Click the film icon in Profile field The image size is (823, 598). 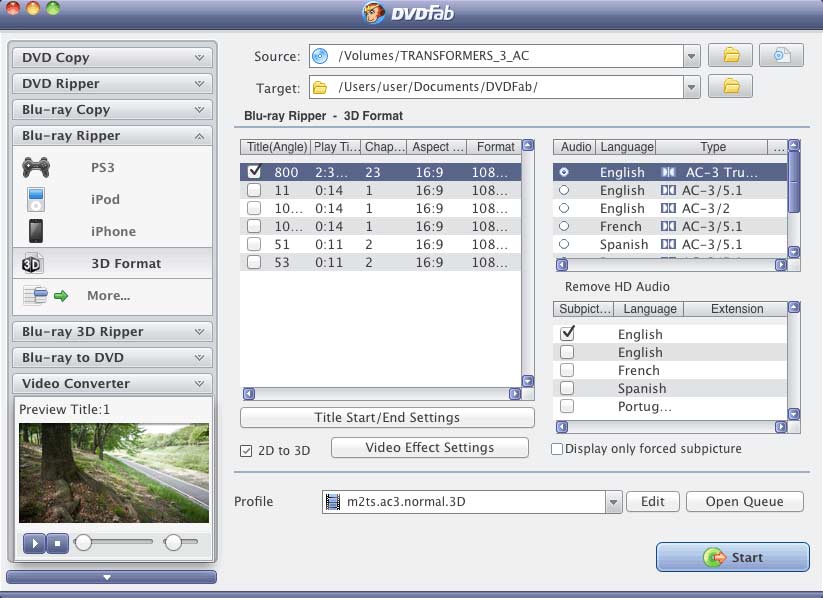(333, 502)
